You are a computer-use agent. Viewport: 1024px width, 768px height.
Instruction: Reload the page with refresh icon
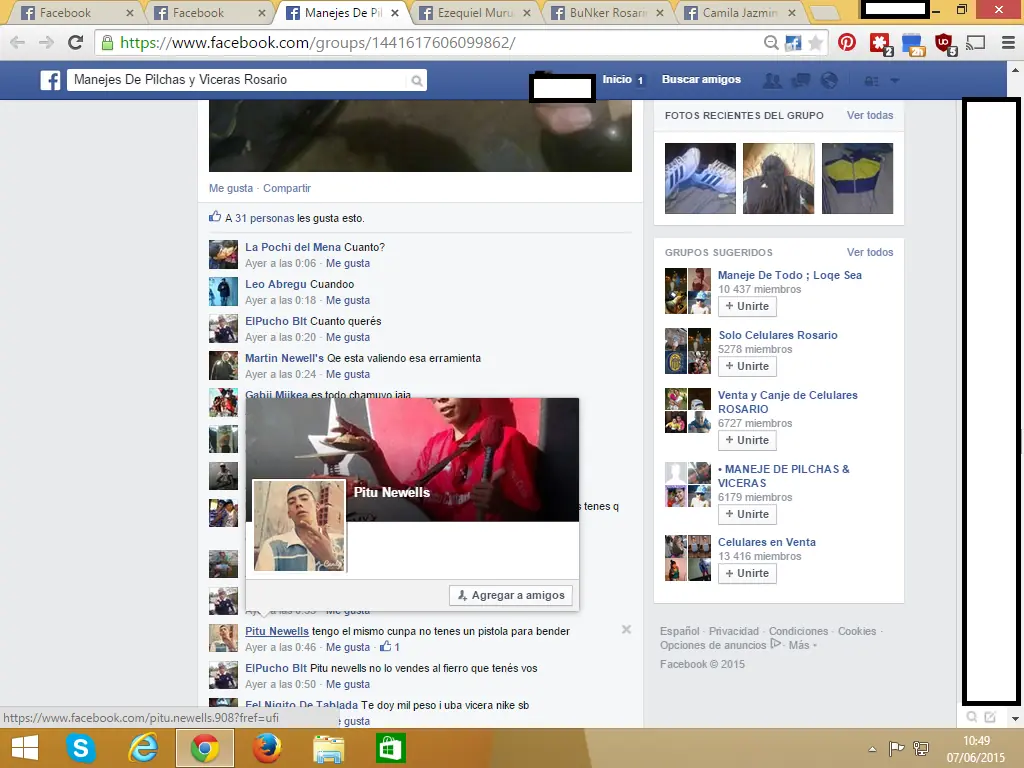(x=76, y=42)
